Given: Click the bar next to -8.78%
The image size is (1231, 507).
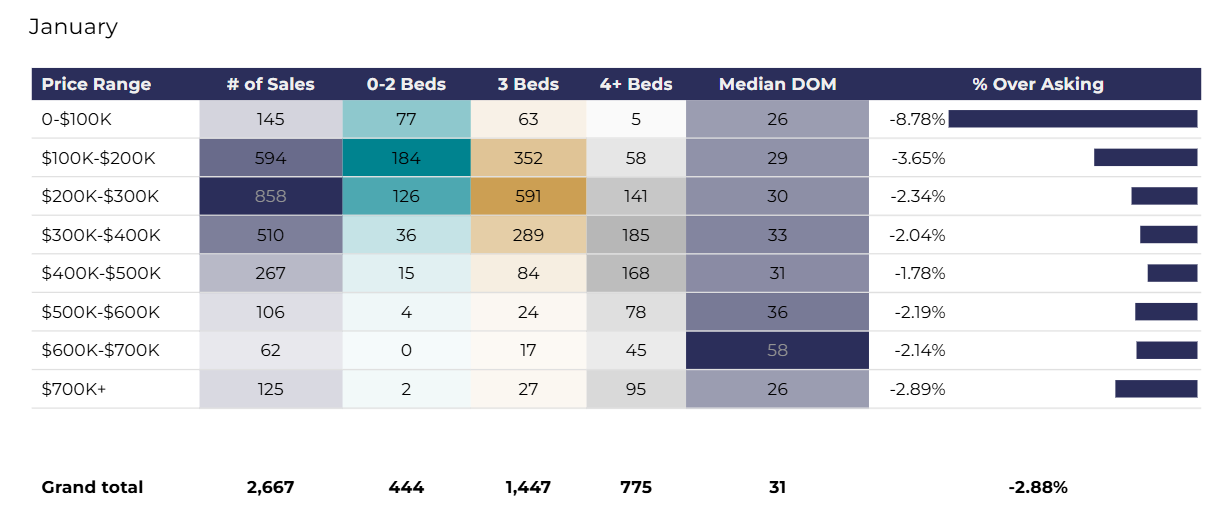Looking at the screenshot, I should coord(1072,119).
